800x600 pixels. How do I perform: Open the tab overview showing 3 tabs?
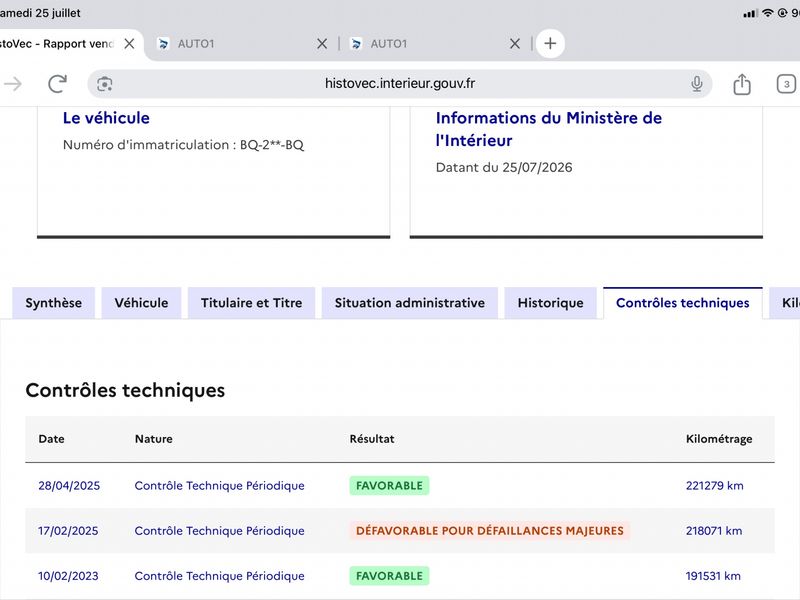[x=786, y=84]
